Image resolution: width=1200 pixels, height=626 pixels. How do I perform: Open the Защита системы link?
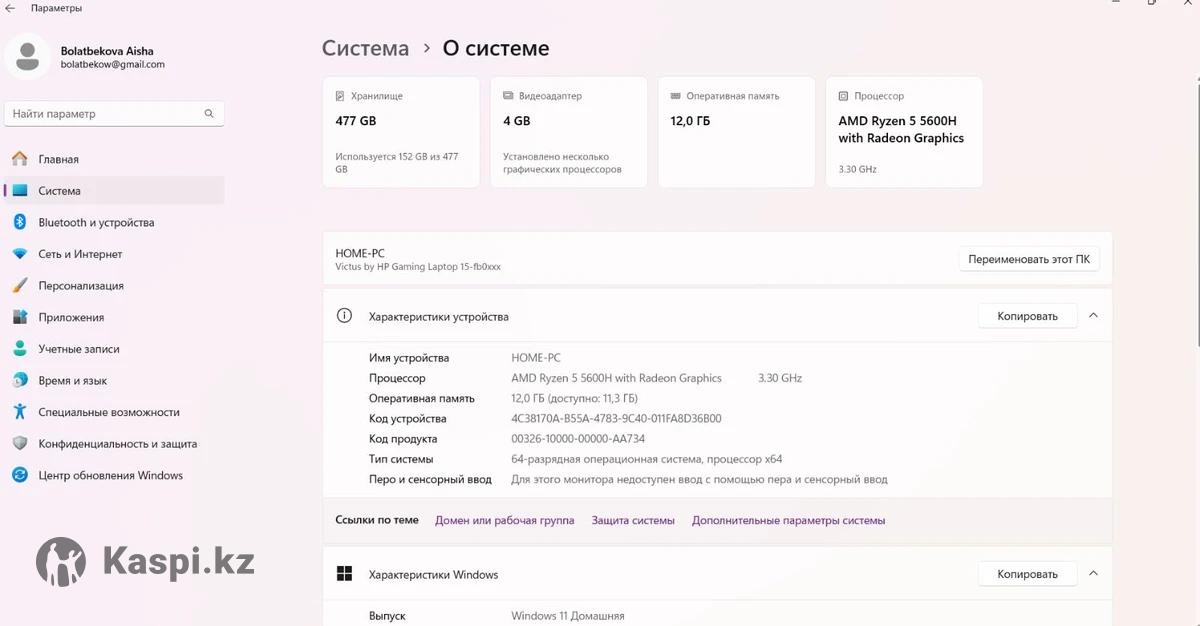pos(633,521)
